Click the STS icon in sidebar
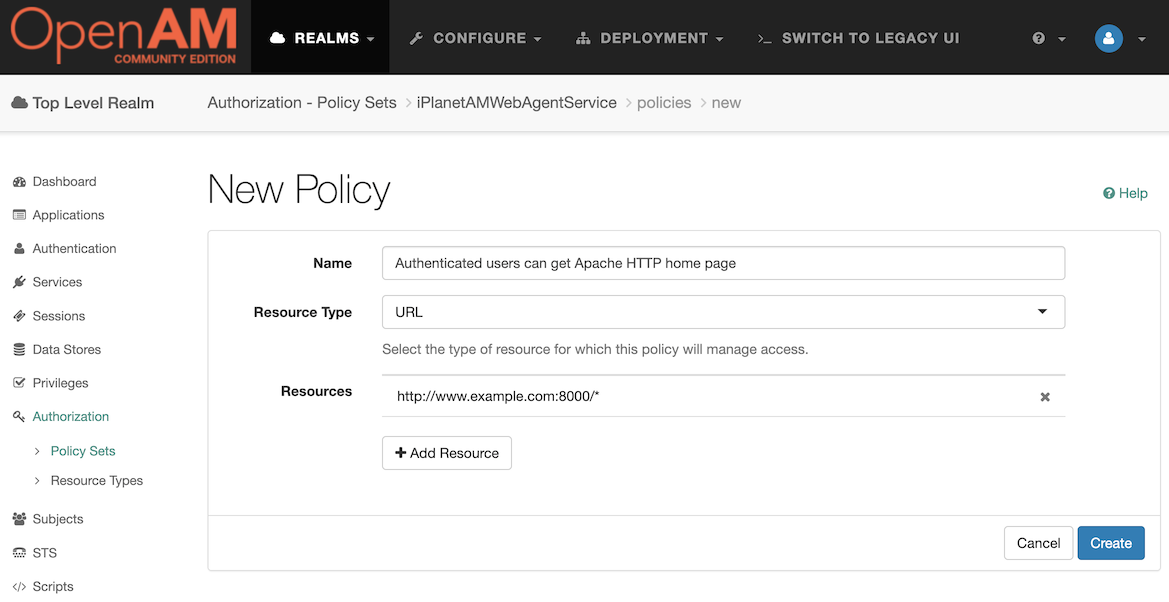Viewport: 1169px width, 602px height. coord(19,553)
